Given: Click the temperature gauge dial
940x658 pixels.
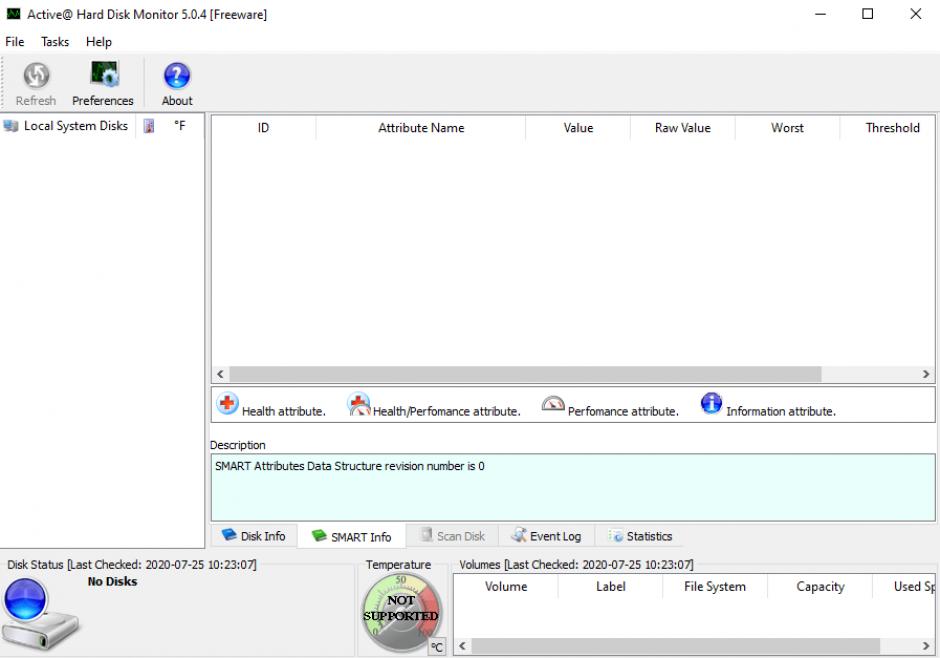Looking at the screenshot, I should (x=401, y=613).
